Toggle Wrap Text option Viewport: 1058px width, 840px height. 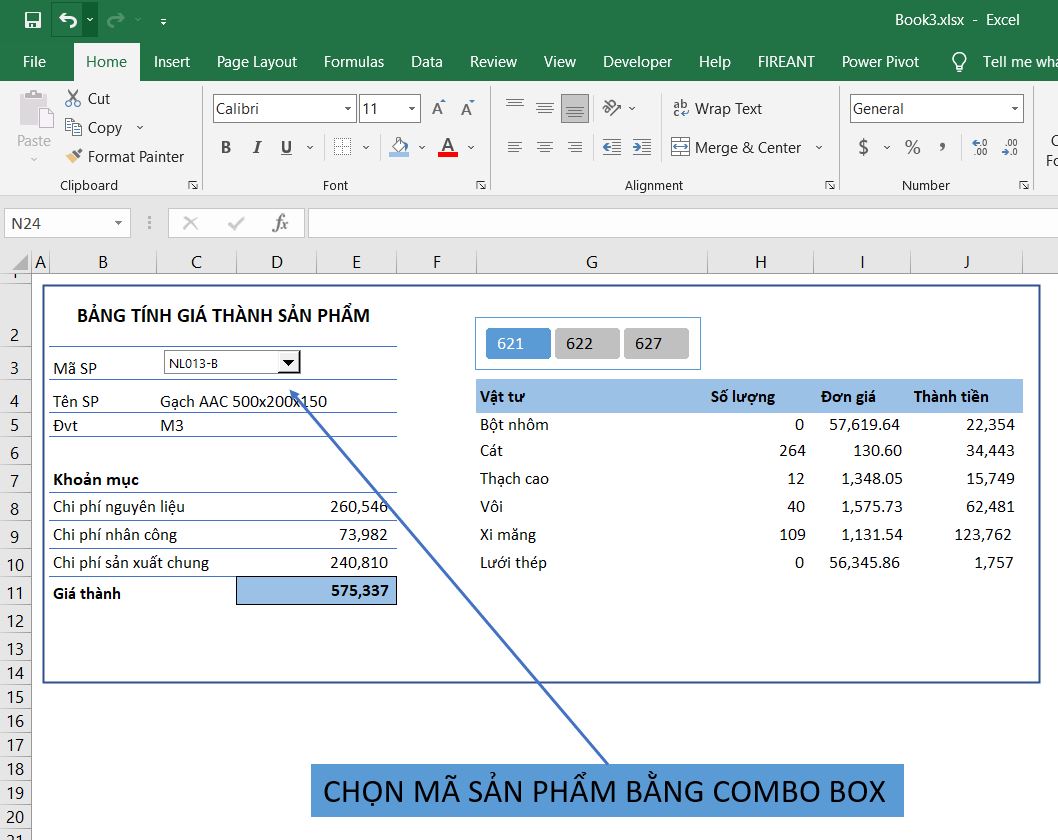click(x=717, y=109)
